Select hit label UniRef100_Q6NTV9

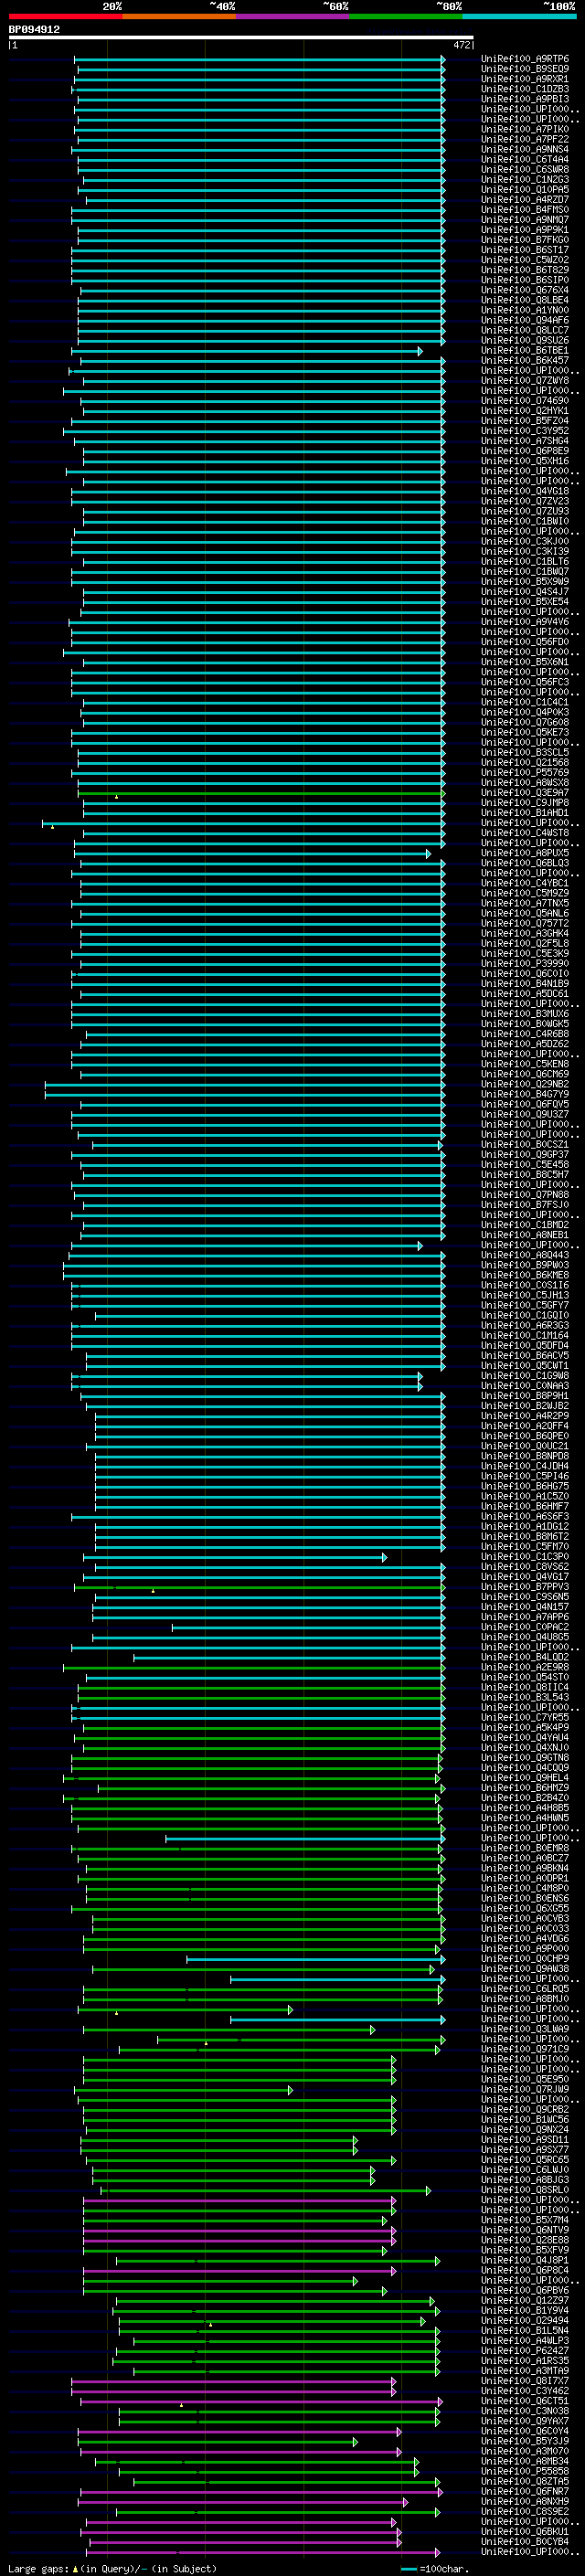coord(525,2230)
